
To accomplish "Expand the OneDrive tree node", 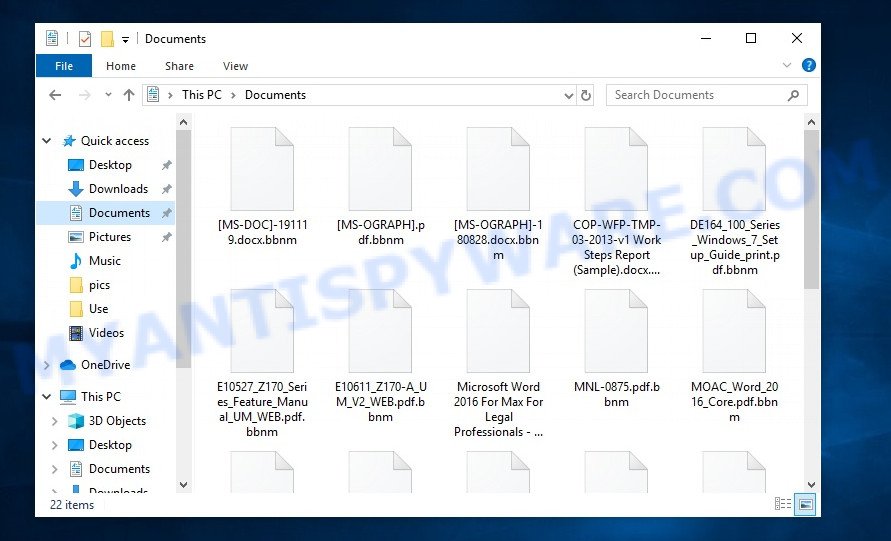I will click(x=47, y=365).
